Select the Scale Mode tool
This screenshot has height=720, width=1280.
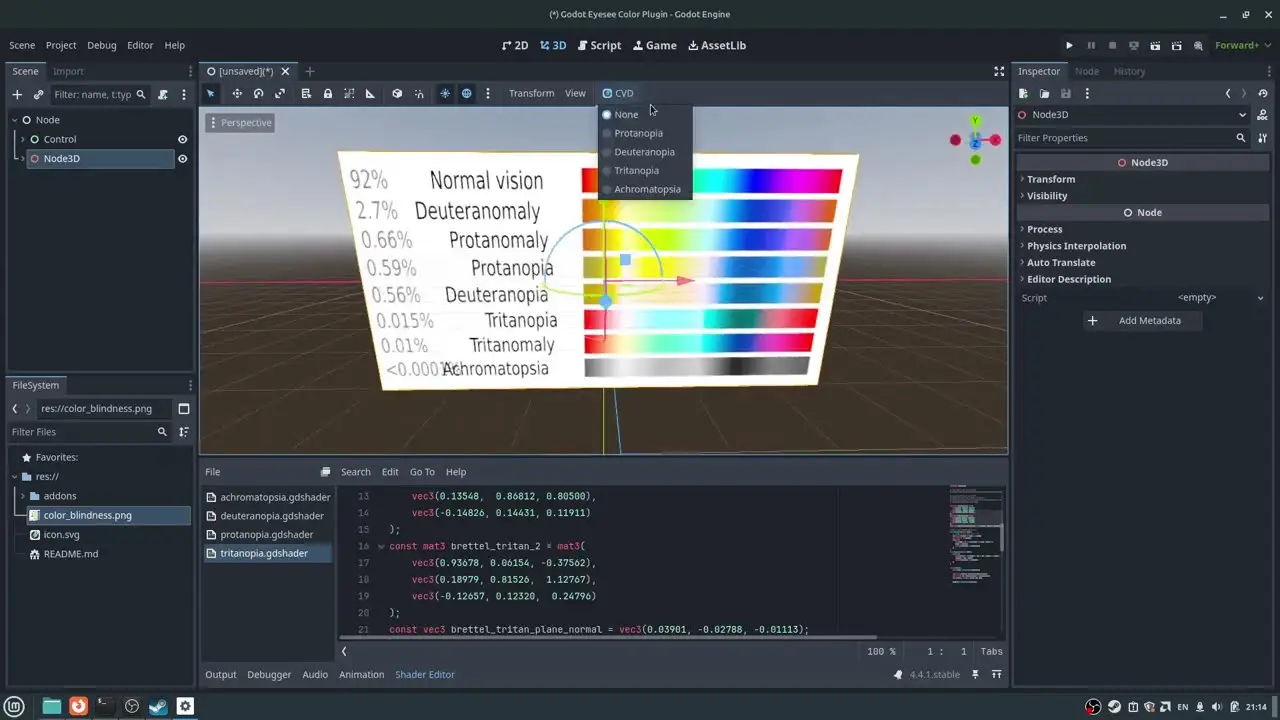click(280, 93)
